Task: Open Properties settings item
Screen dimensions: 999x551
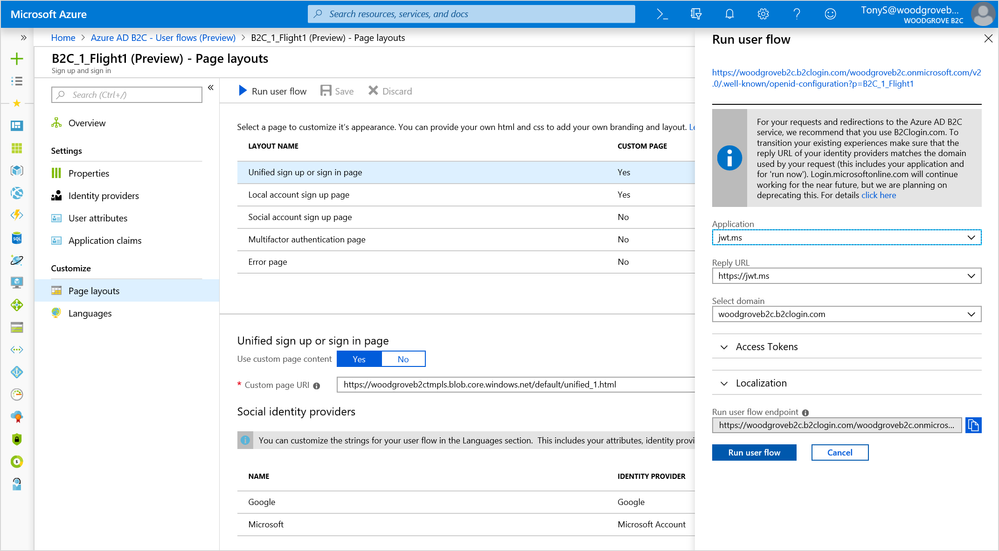Action: 89,173
